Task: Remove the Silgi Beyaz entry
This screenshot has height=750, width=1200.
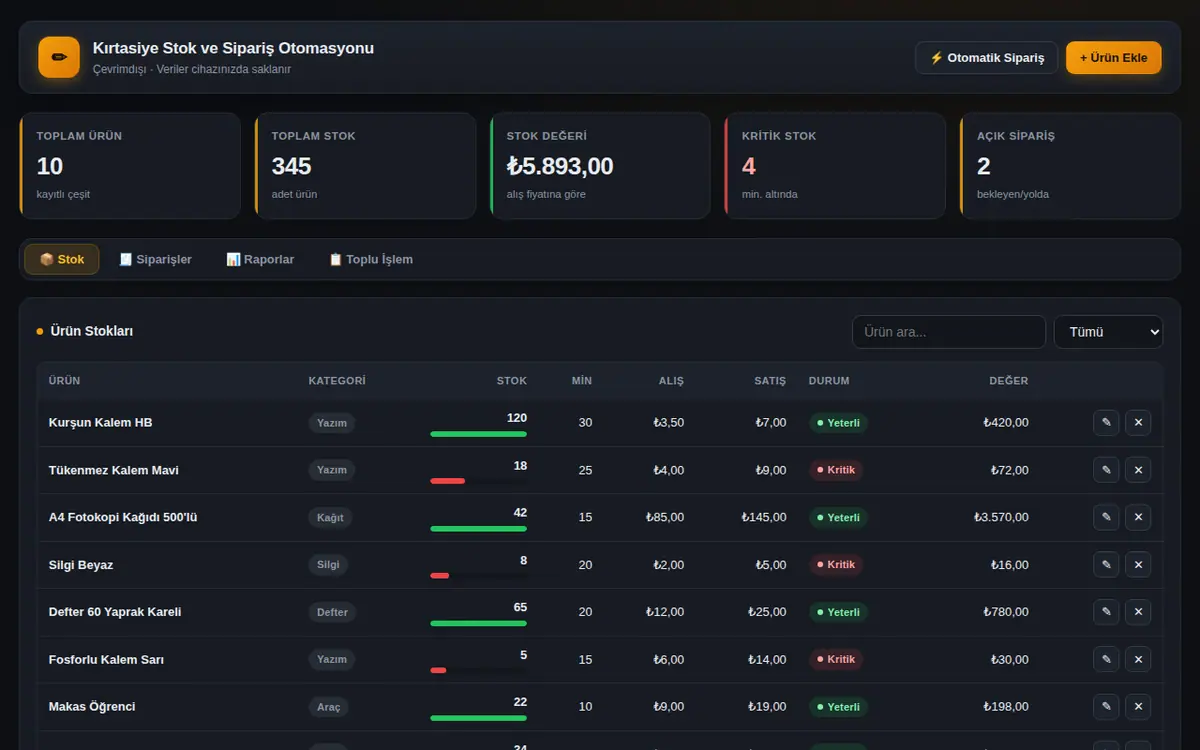Action: [1138, 565]
